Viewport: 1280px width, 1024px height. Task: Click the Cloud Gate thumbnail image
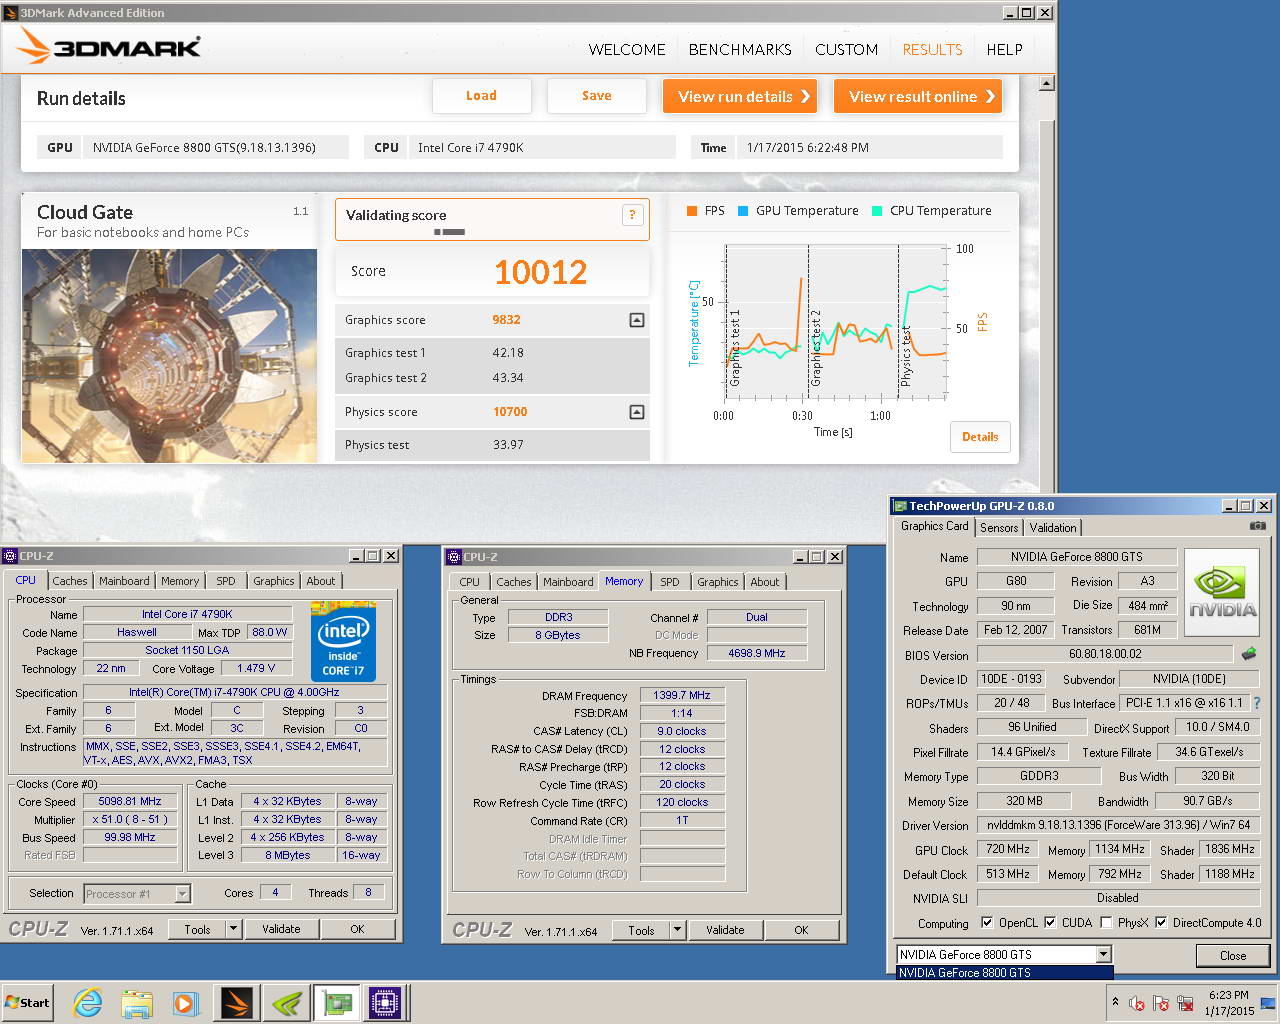click(169, 355)
